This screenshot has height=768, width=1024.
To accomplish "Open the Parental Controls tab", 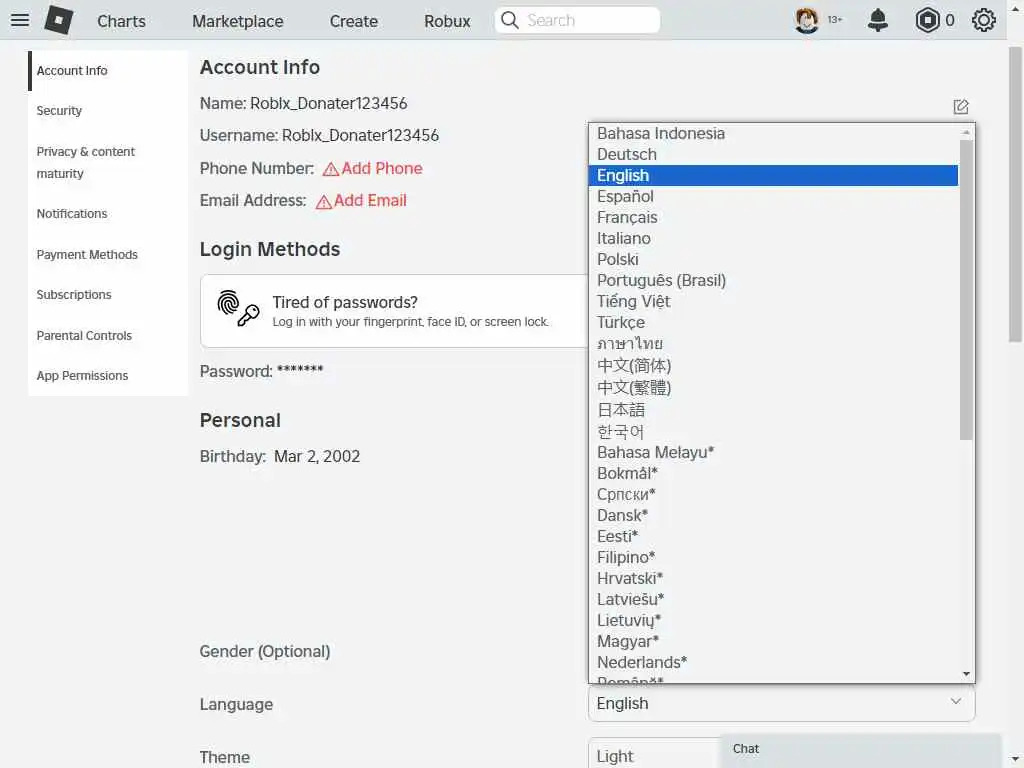I will [x=108, y=336].
